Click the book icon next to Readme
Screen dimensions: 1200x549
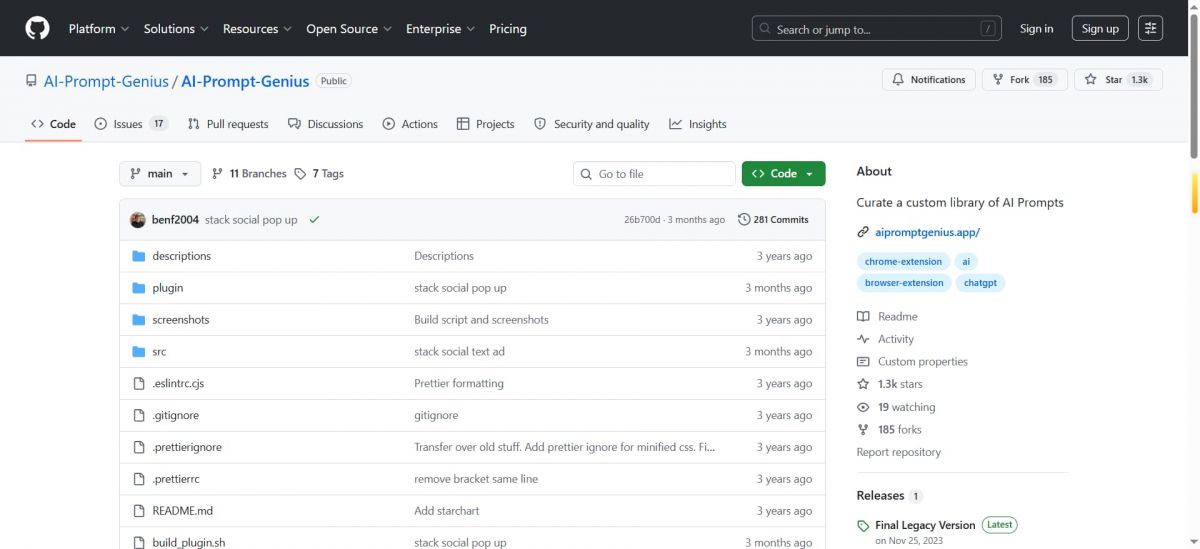863,316
